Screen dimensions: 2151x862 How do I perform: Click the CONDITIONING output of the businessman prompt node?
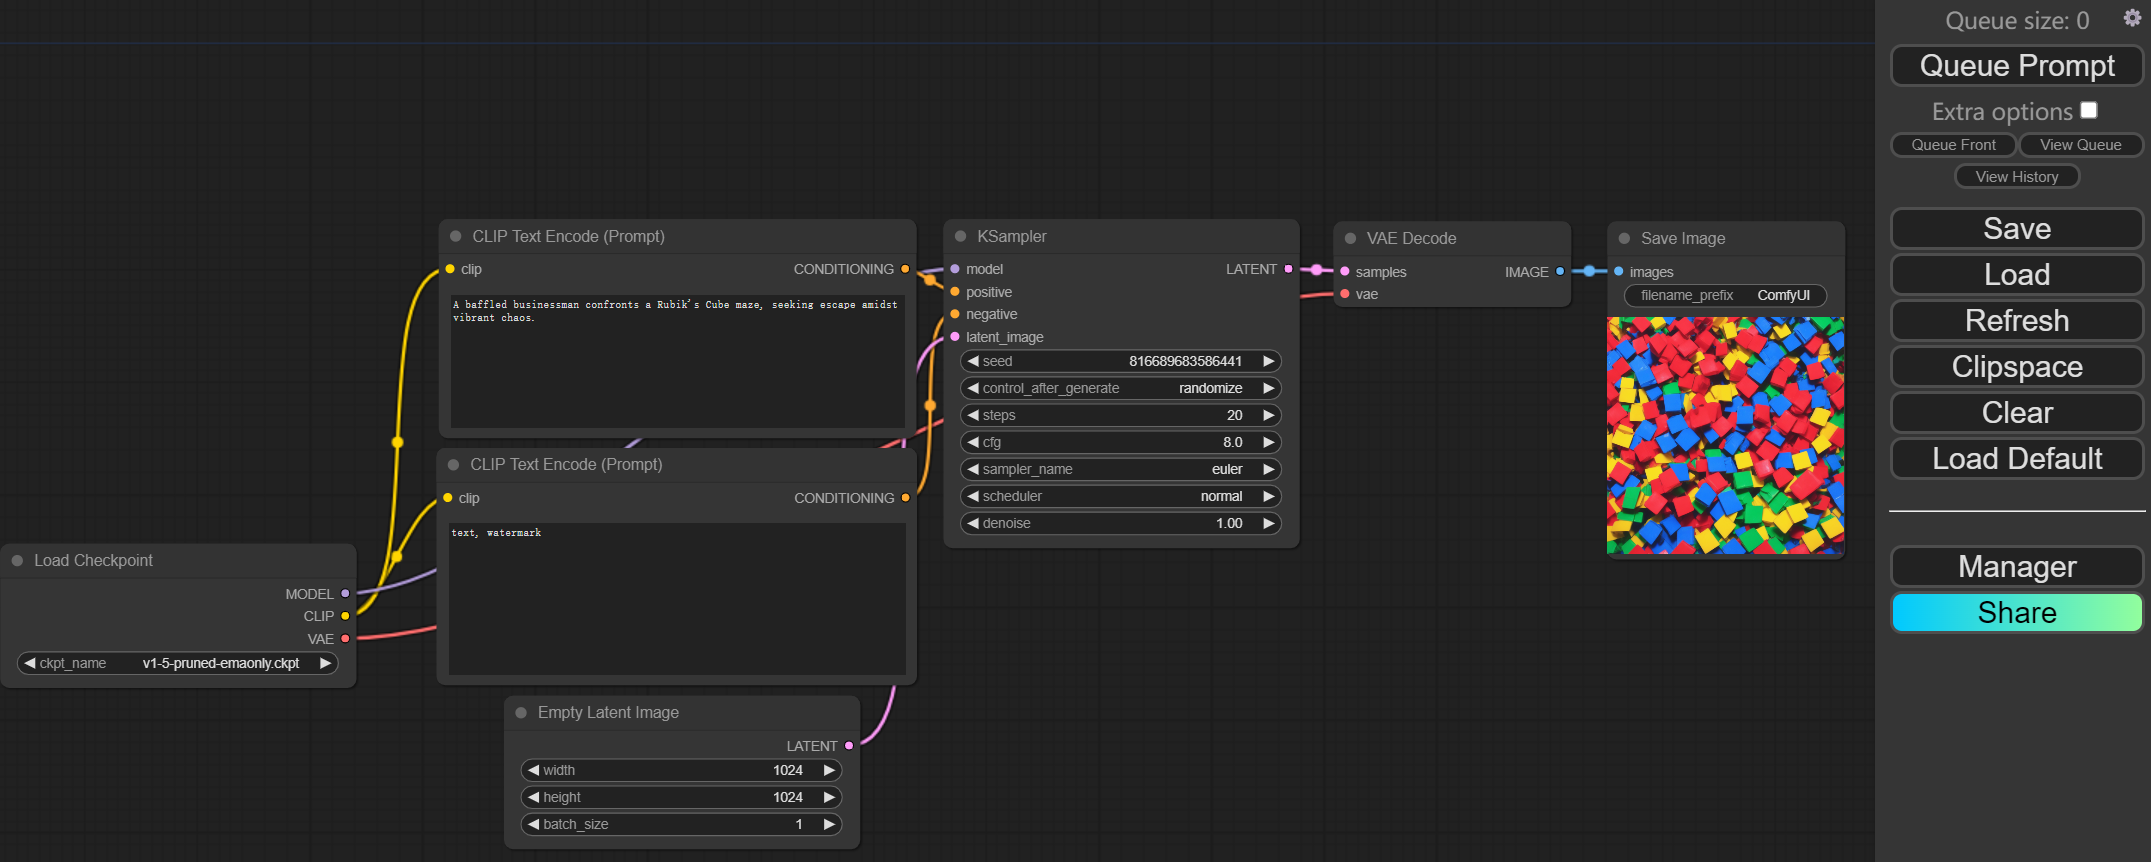point(905,269)
